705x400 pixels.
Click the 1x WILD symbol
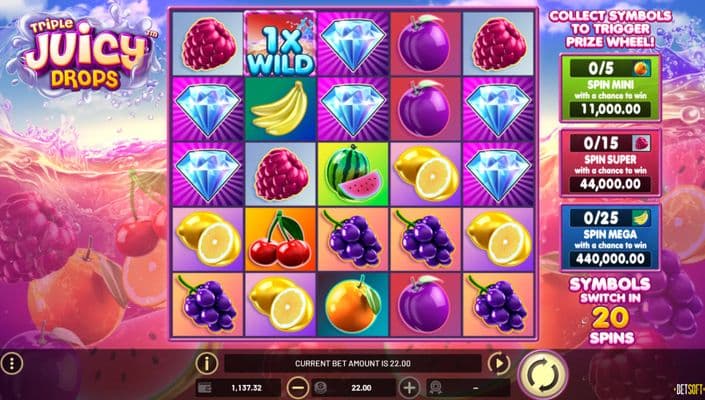click(x=281, y=44)
